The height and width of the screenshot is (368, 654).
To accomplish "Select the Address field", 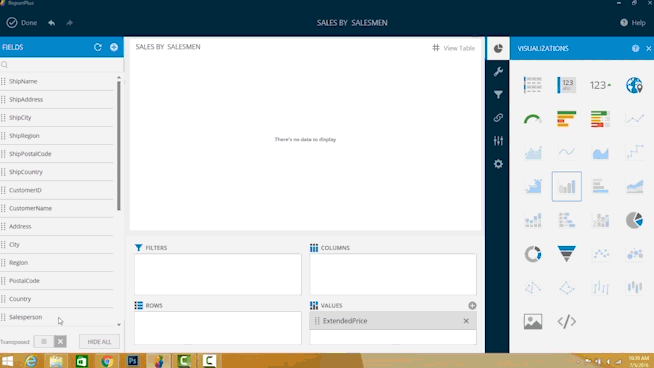I will 57,227.
